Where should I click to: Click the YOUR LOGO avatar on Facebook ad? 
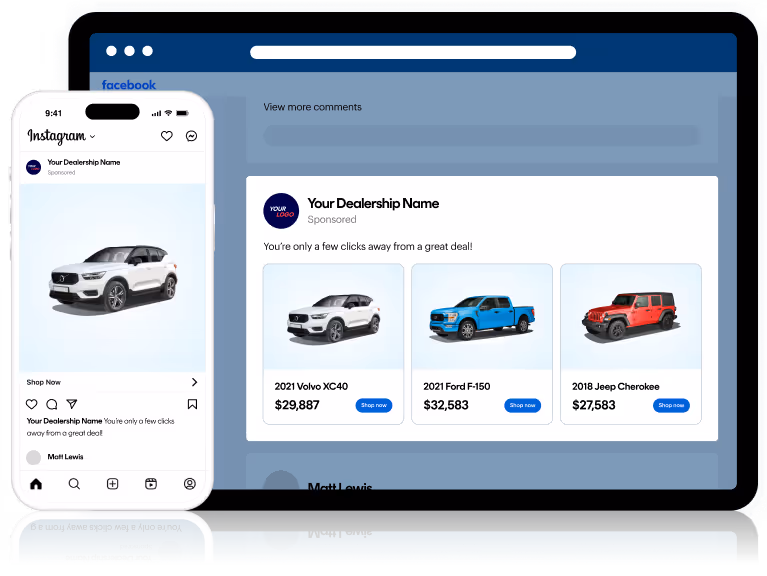(x=281, y=211)
